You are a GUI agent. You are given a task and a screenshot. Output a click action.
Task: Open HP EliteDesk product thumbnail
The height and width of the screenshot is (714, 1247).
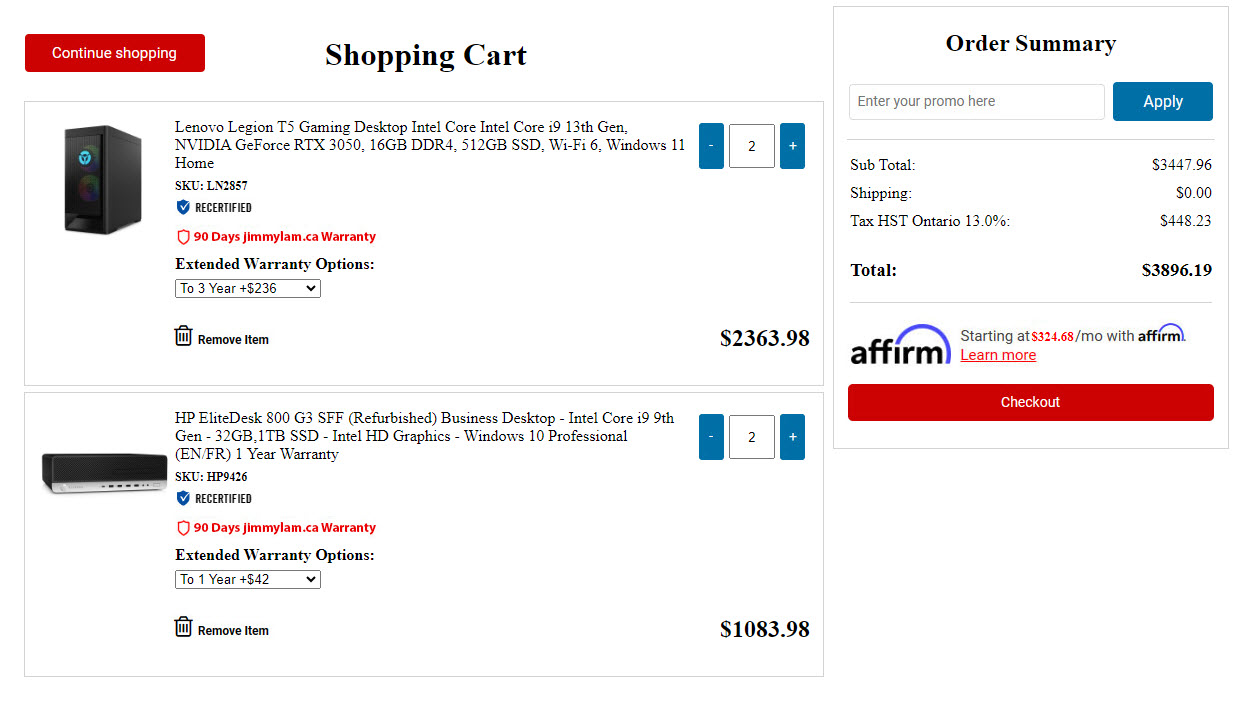click(104, 473)
